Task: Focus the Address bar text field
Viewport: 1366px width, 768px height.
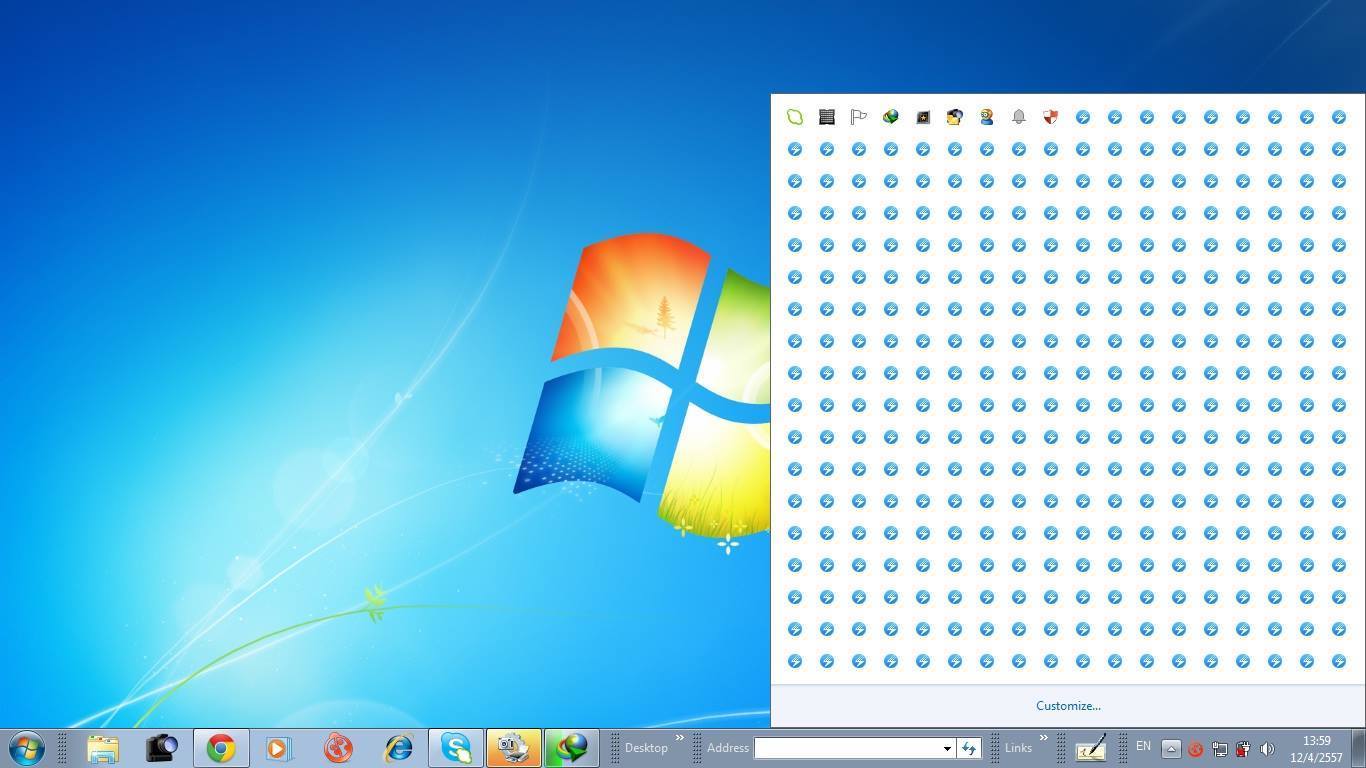Action: coord(846,748)
